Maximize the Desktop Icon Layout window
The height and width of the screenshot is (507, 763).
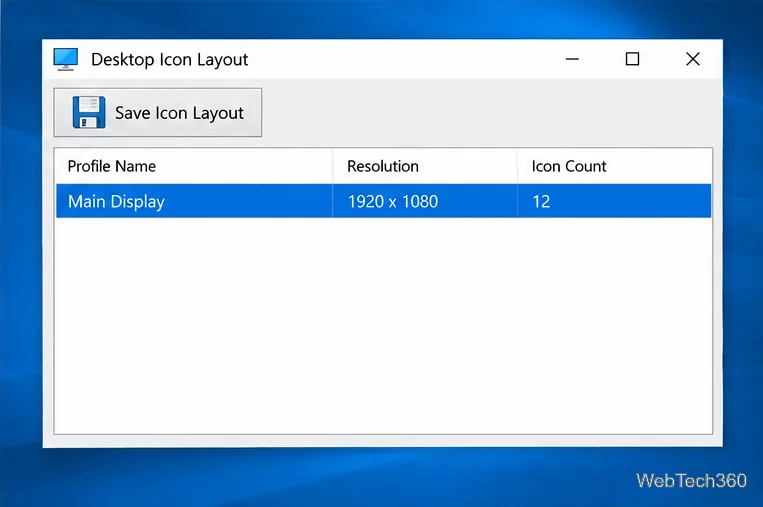click(x=632, y=59)
